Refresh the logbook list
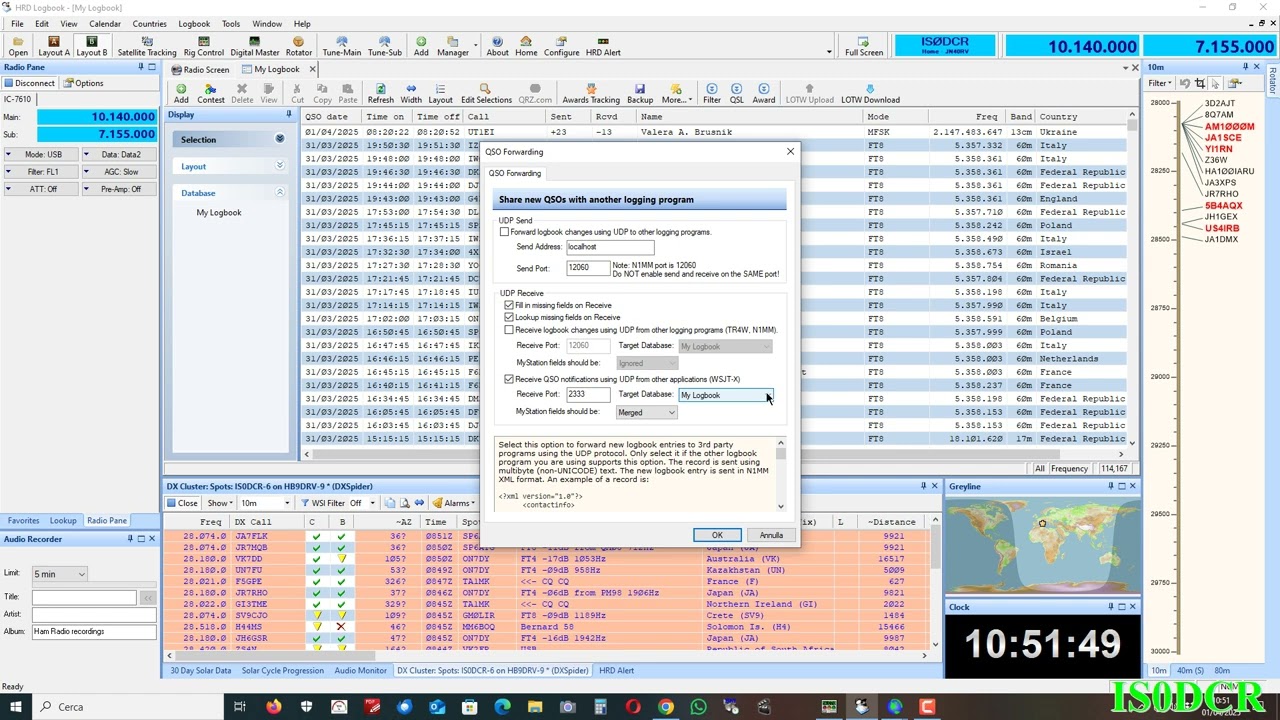 click(380, 94)
